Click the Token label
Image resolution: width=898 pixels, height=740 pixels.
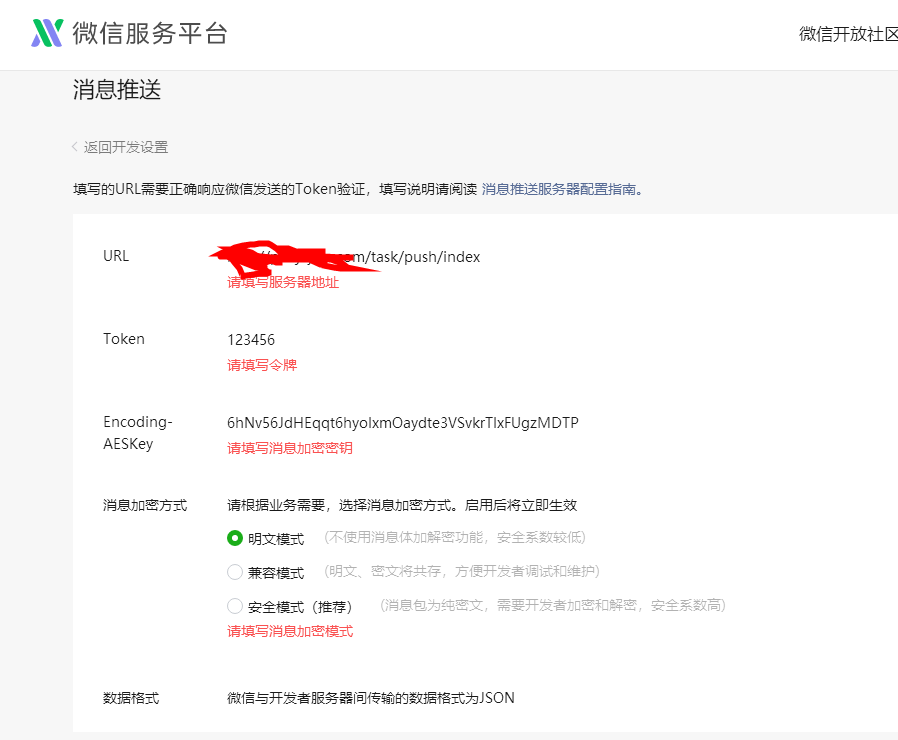[x=124, y=339]
